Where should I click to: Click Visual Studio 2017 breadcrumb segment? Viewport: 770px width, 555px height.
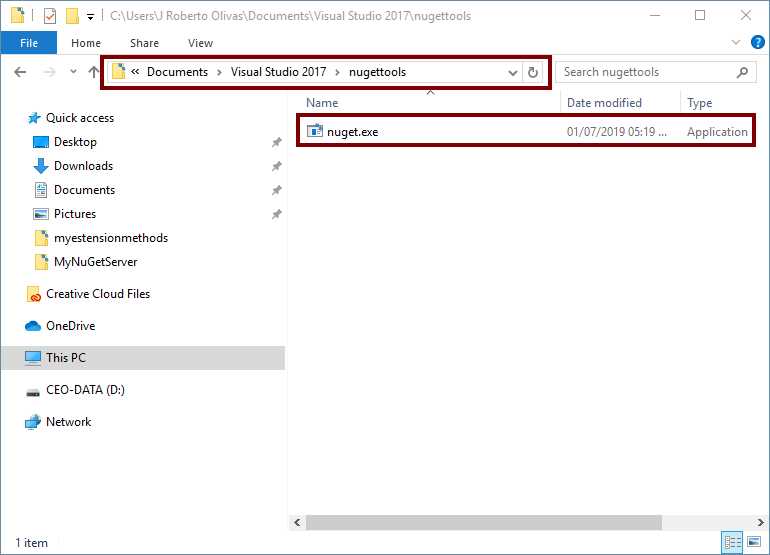tap(278, 72)
